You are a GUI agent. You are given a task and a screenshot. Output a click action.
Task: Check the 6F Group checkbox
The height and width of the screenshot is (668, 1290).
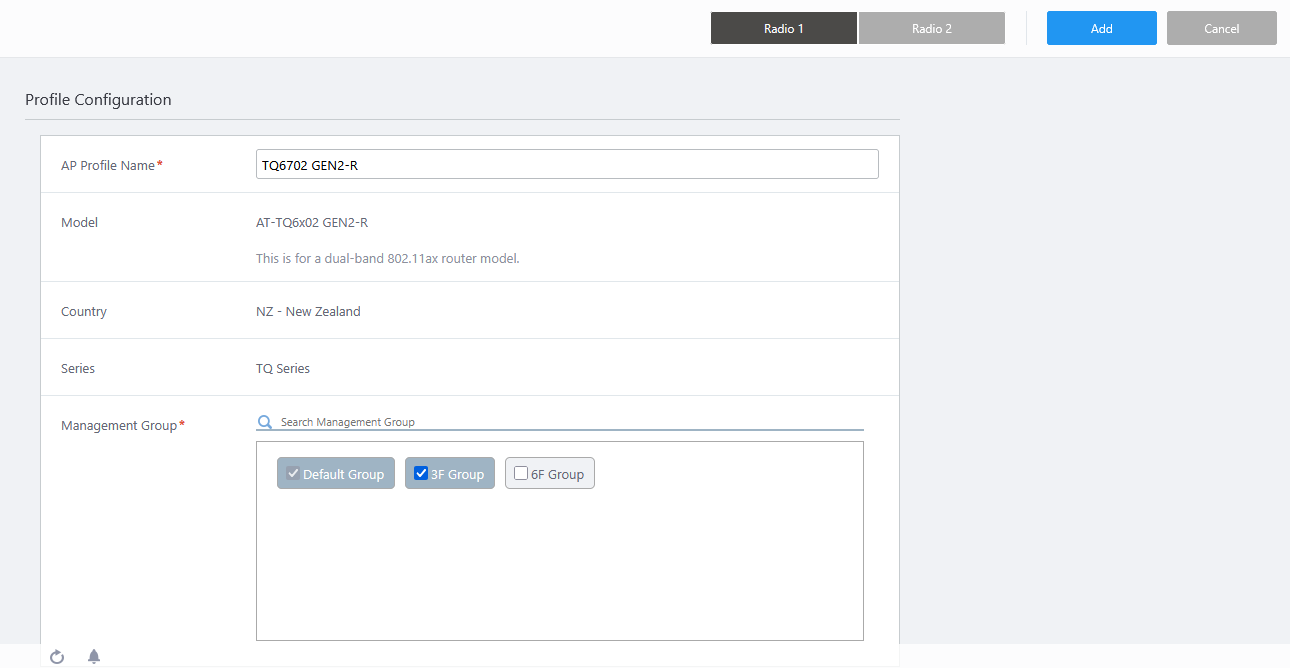pos(521,473)
